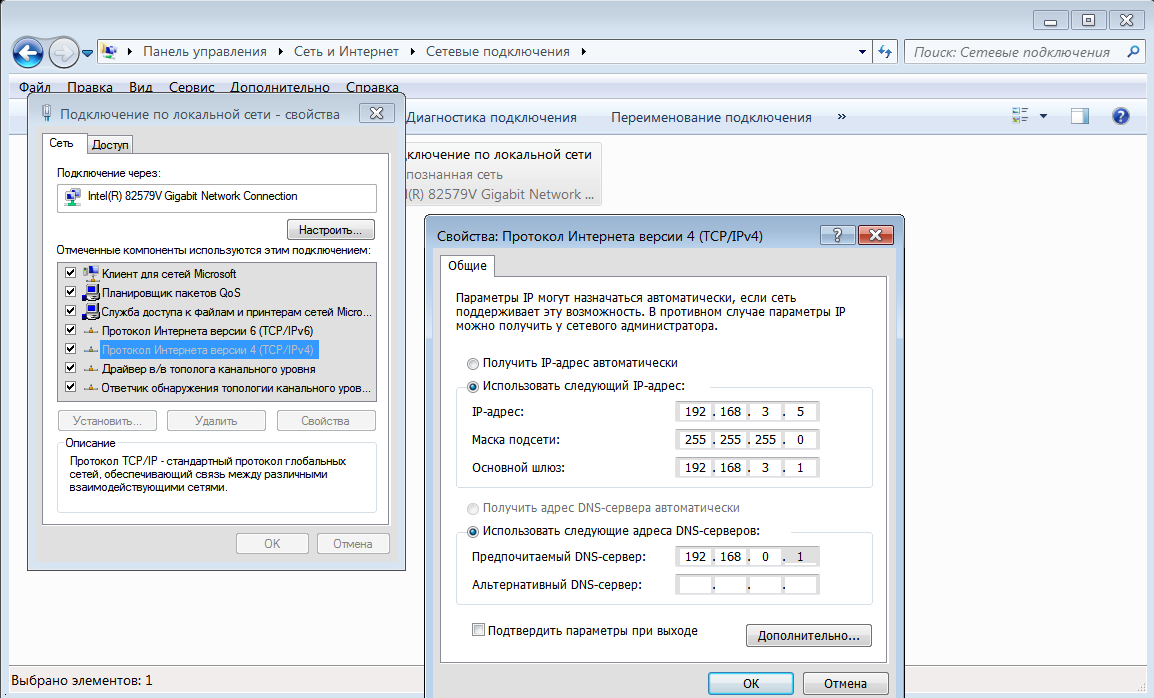This screenshot has height=698, width=1154.
Task: Open the Сервис menu
Action: coord(191,88)
